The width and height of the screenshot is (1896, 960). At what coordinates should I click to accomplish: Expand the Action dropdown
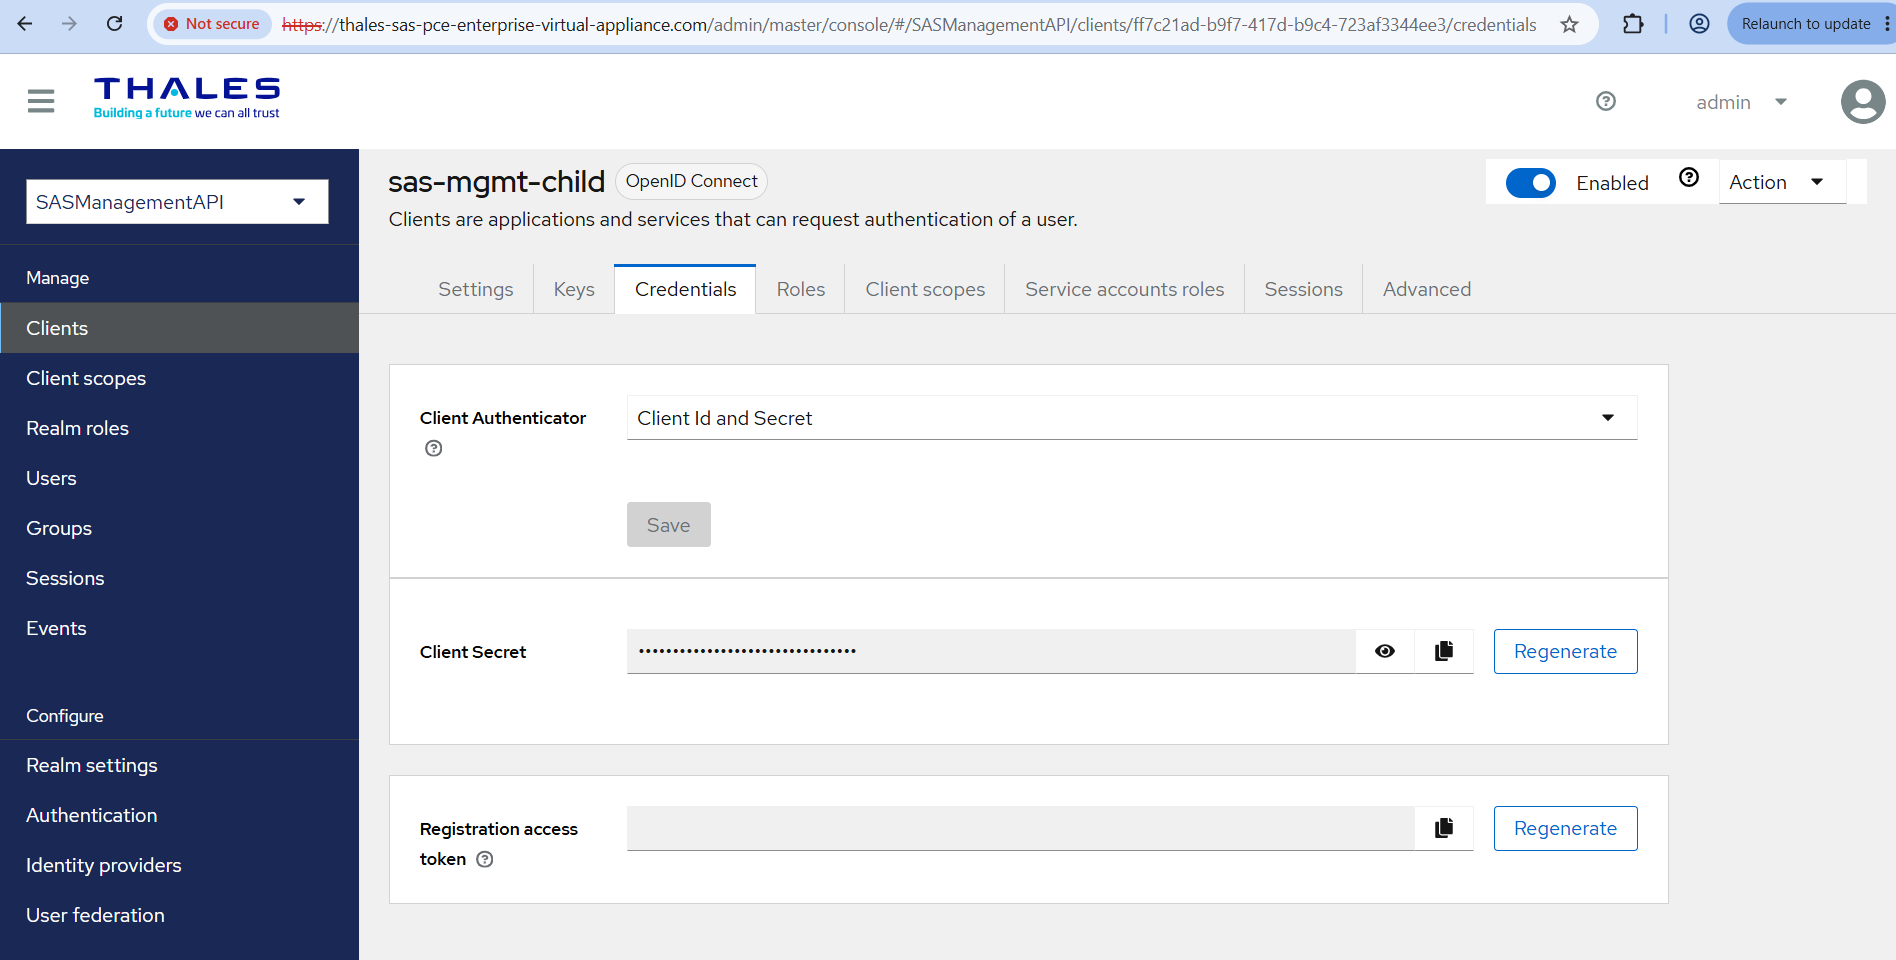[x=1782, y=182]
